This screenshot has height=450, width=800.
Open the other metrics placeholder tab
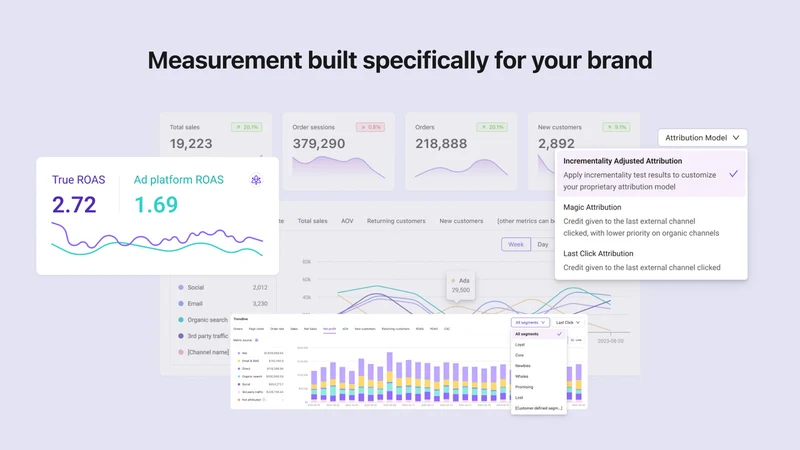point(526,221)
